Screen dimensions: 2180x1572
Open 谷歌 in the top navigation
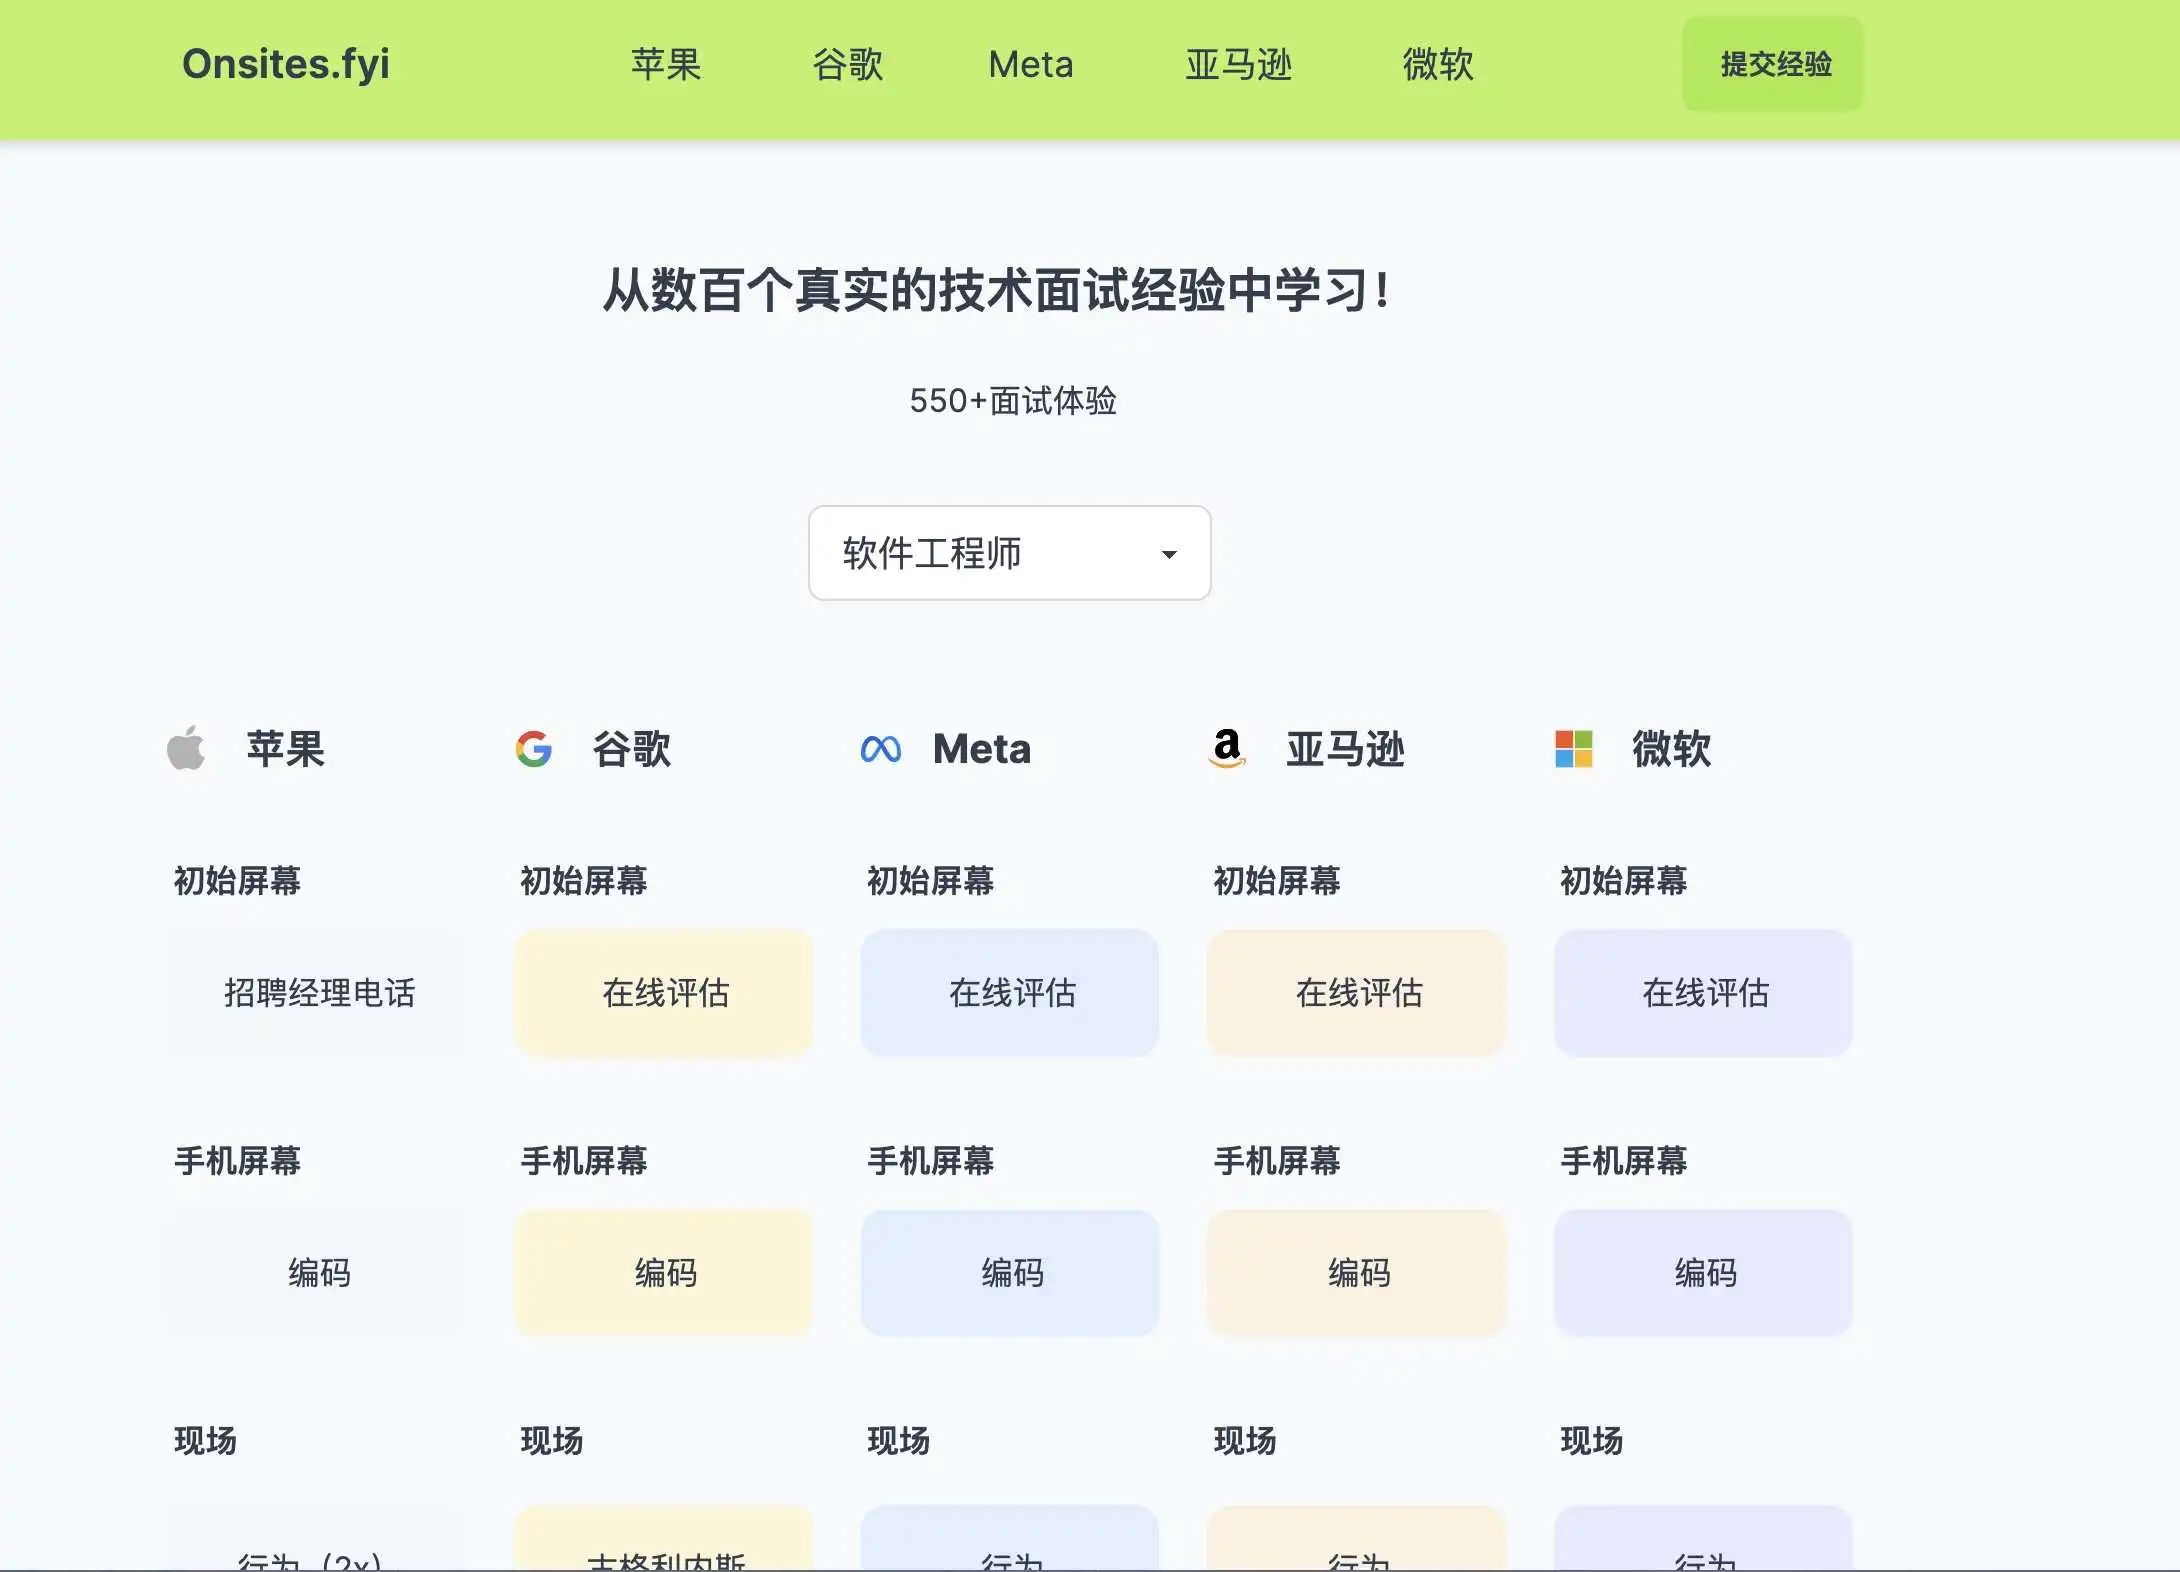(x=847, y=65)
